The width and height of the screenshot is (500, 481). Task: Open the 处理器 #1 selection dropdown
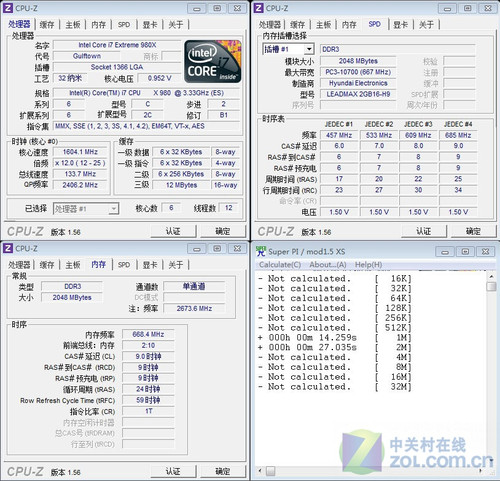tap(114, 209)
